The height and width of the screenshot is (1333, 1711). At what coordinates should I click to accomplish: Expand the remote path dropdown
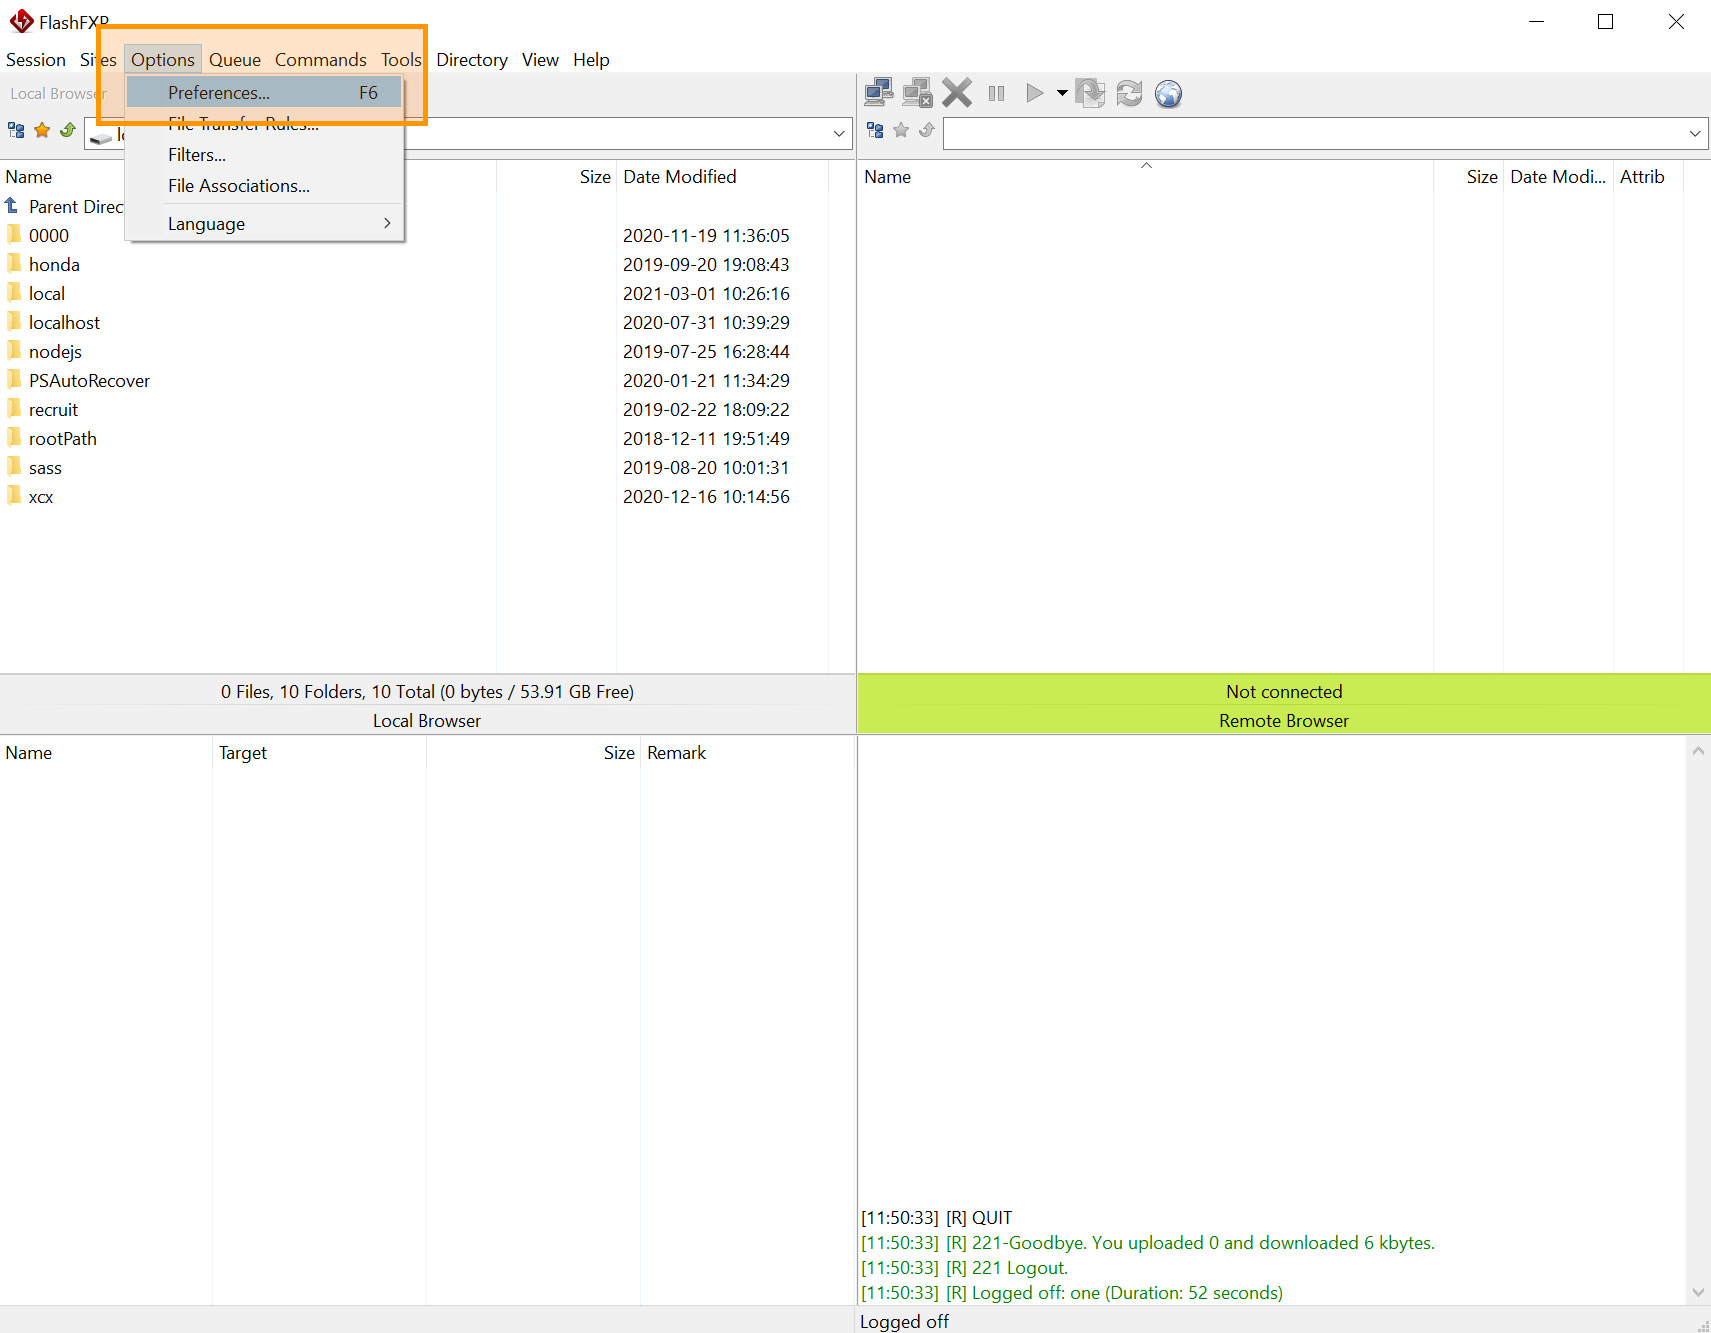[1694, 133]
